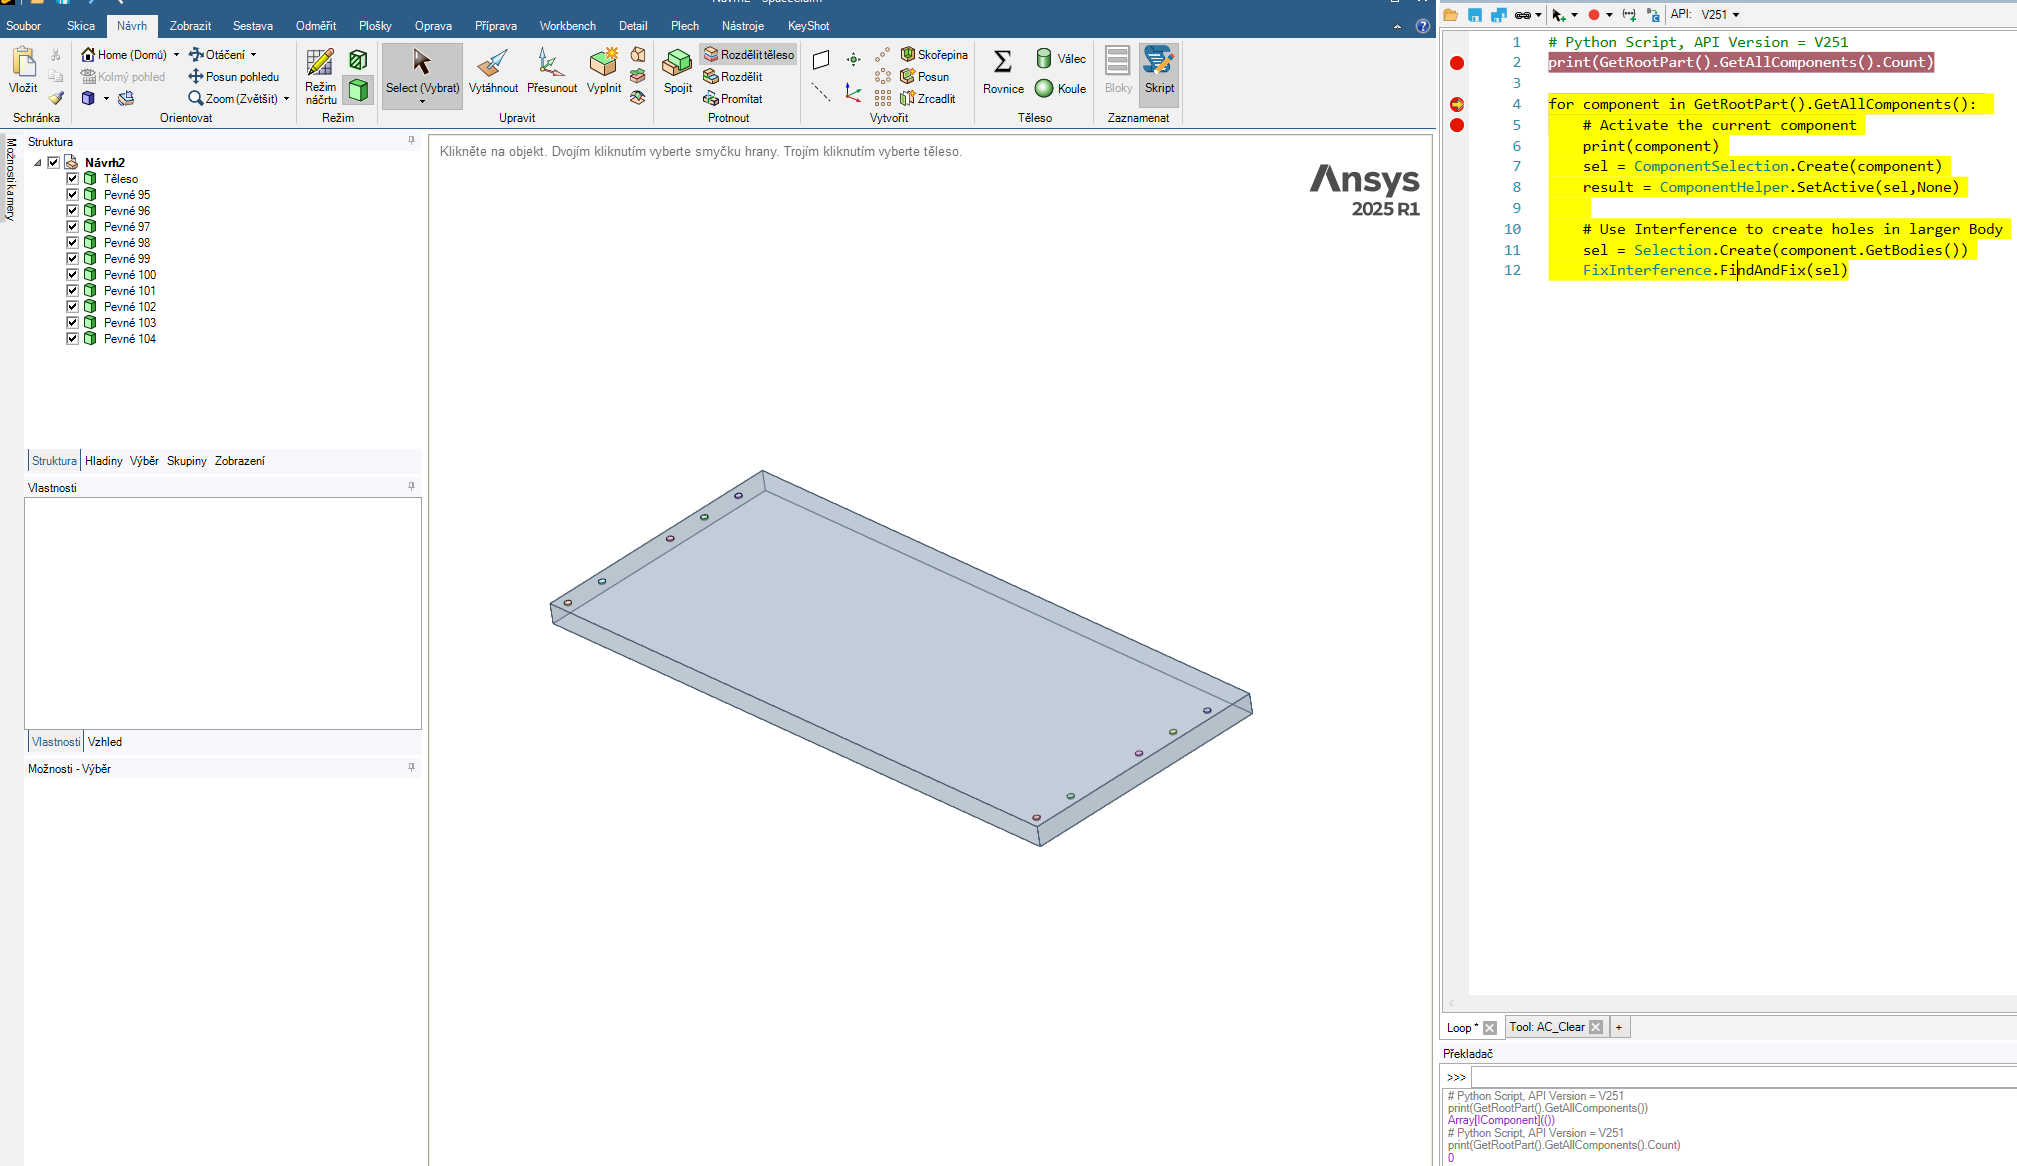Switch to the Sestava ribbon tab
2017x1166 pixels.
tap(253, 26)
